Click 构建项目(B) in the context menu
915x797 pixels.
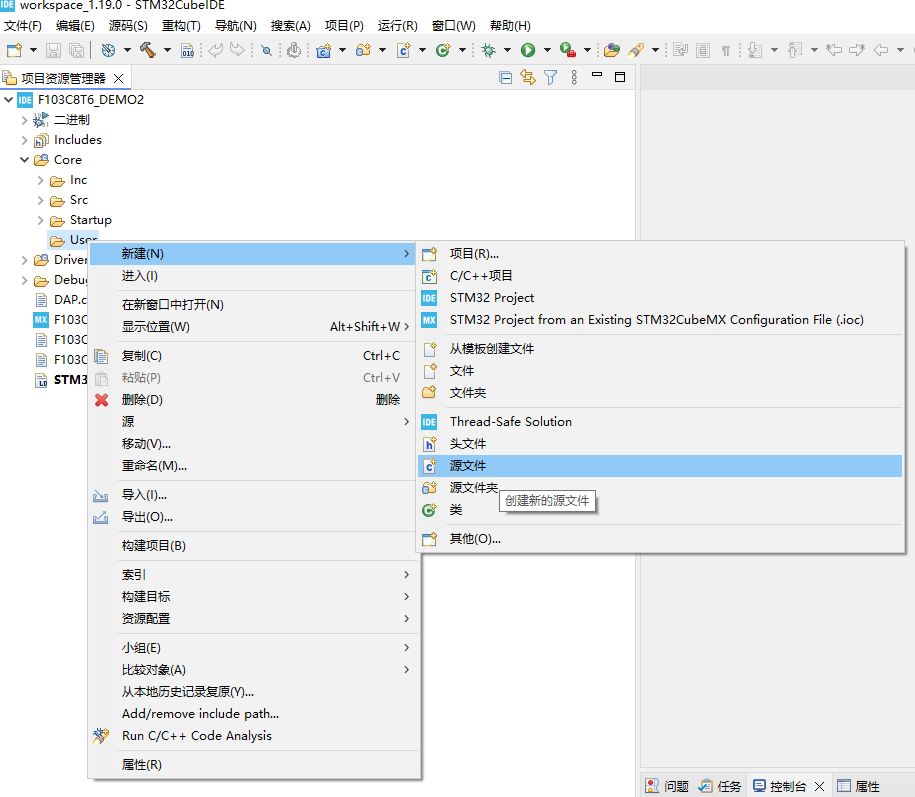click(x=254, y=546)
